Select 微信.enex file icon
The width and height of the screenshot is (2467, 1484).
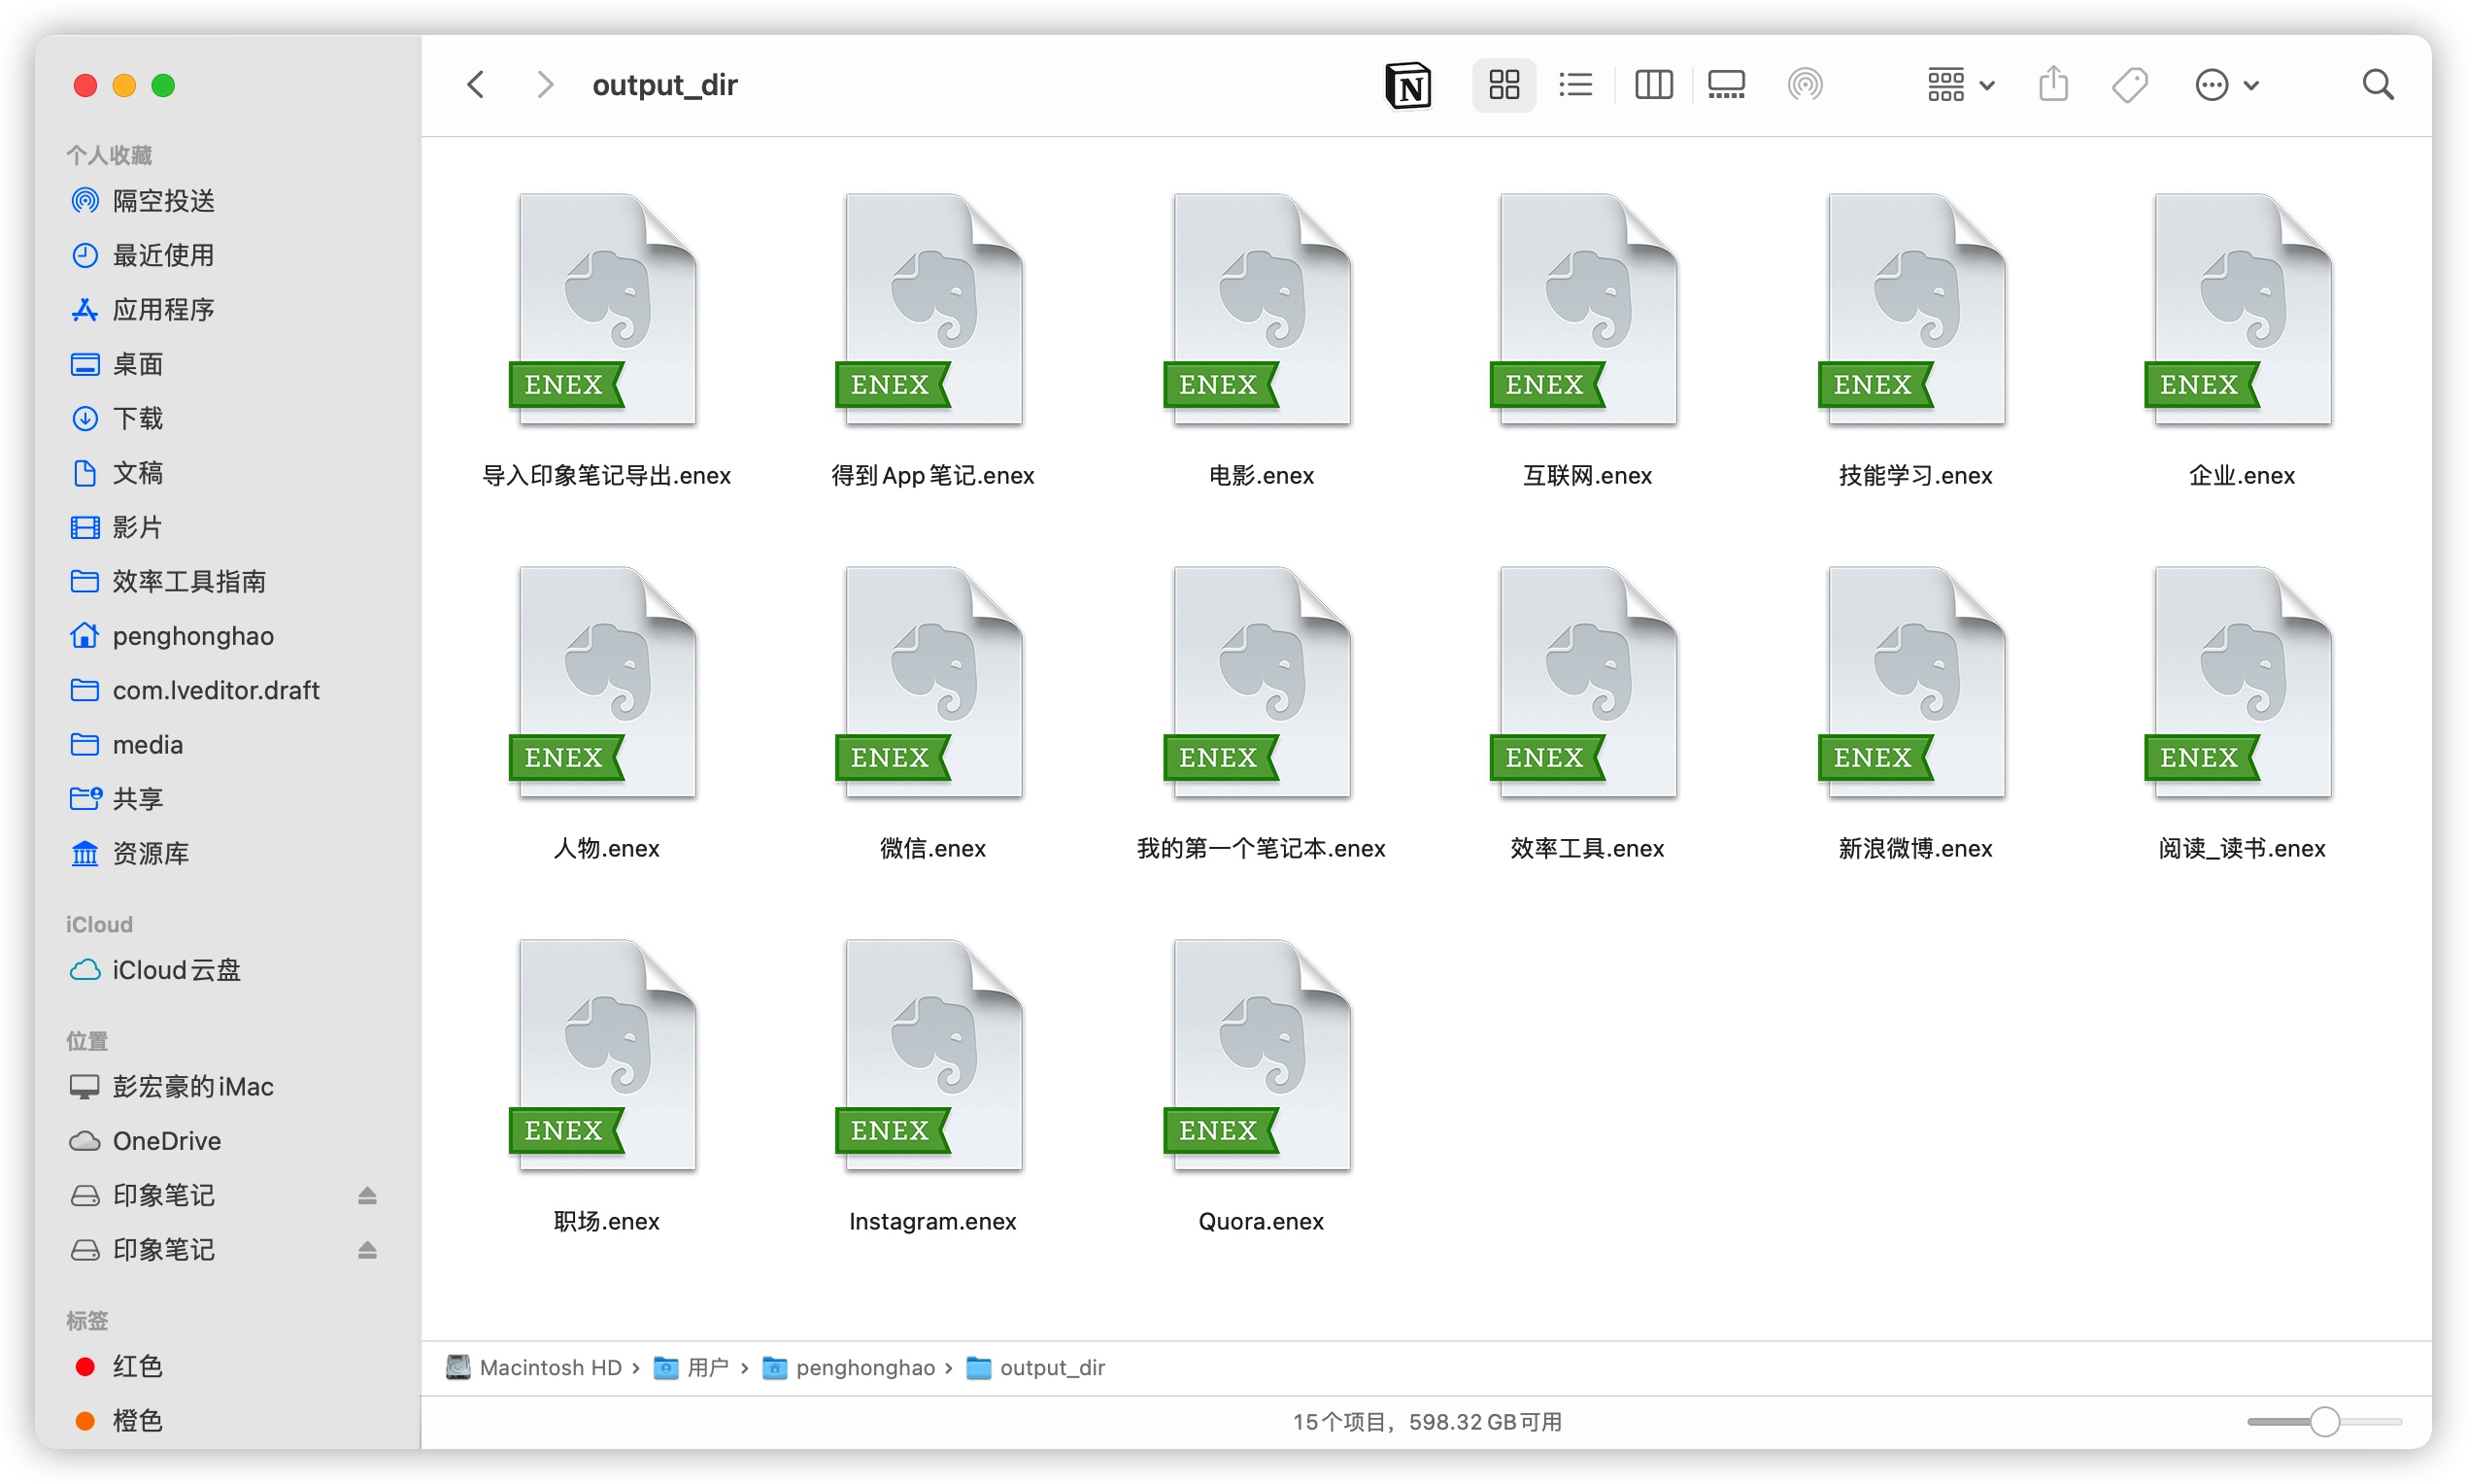pyautogui.click(x=932, y=683)
